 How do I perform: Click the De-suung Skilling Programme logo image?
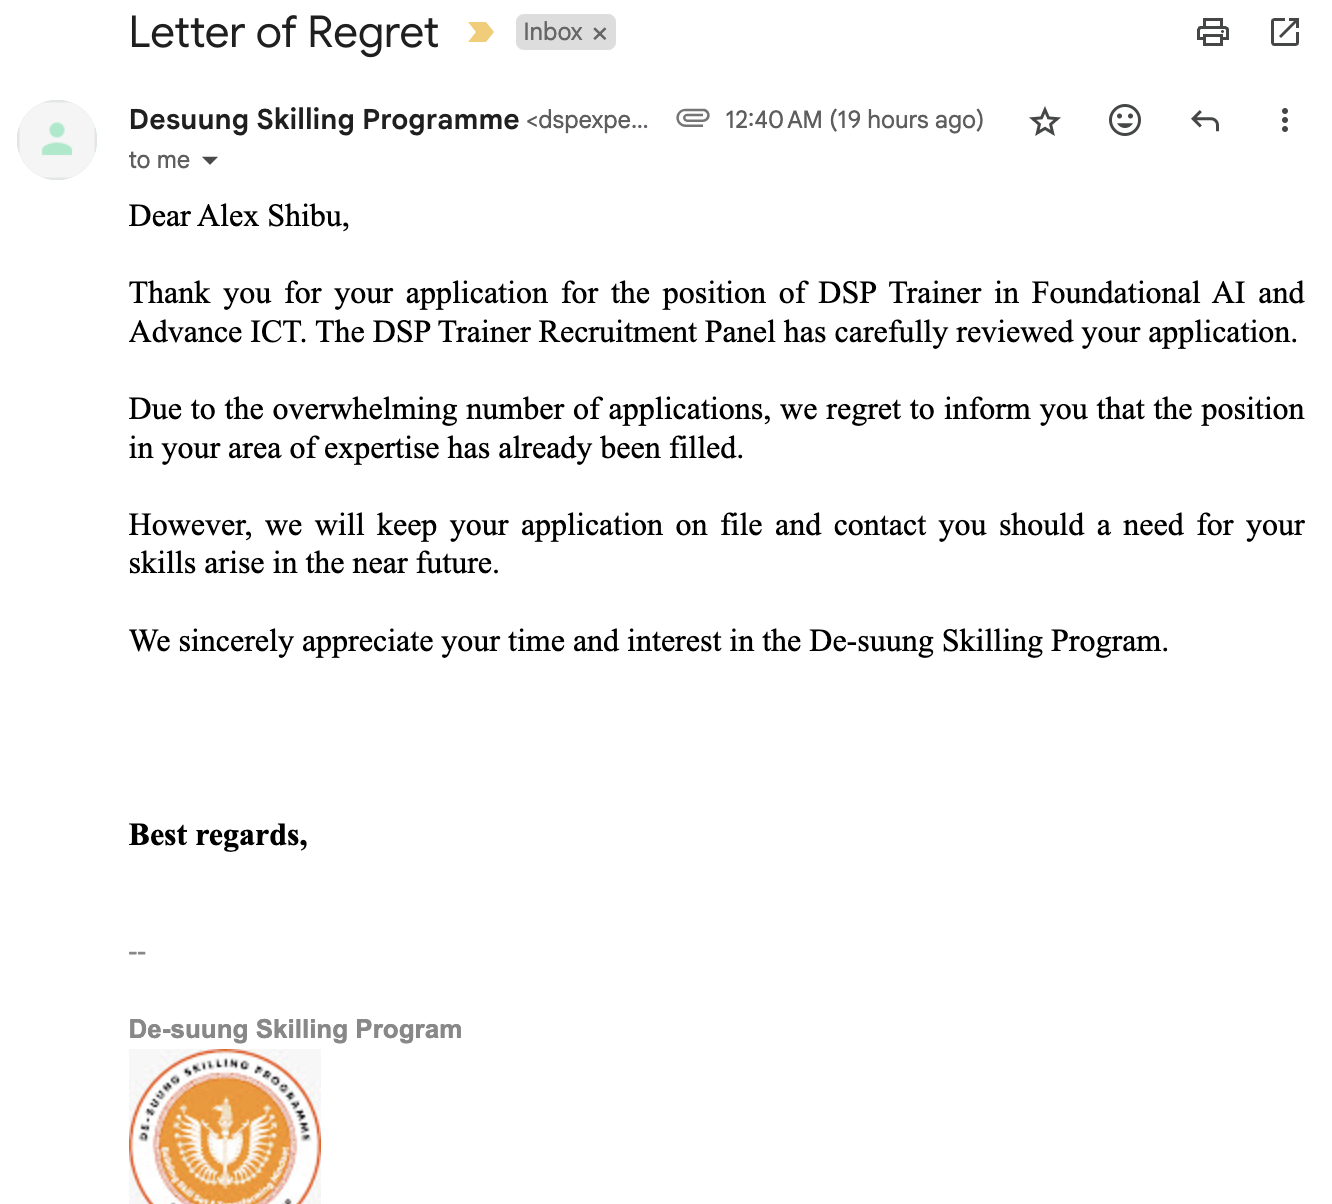pyautogui.click(x=225, y=1127)
